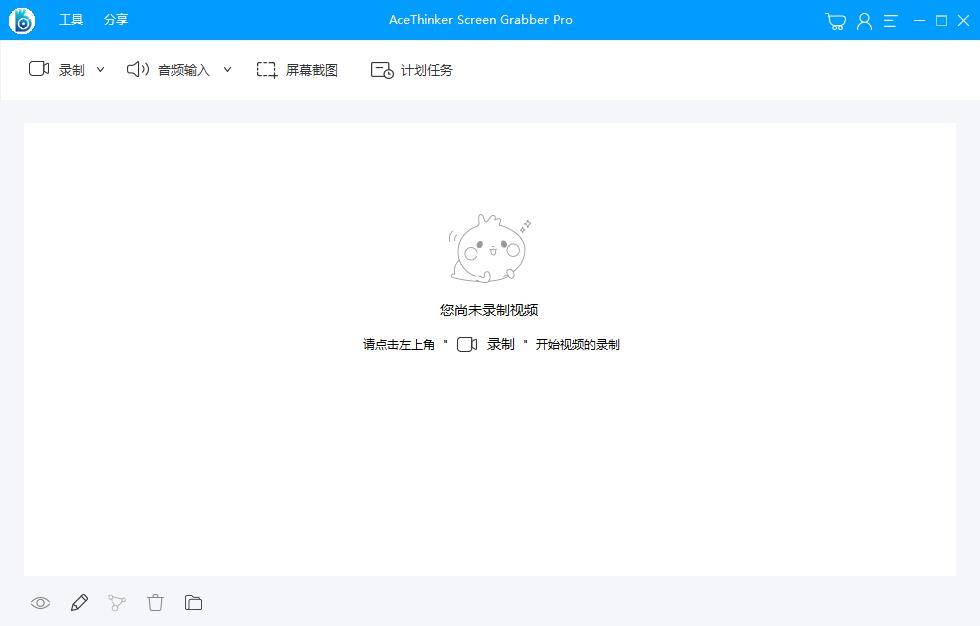Open the hamburger settings menu
This screenshot has width=980, height=626.
[890, 20]
